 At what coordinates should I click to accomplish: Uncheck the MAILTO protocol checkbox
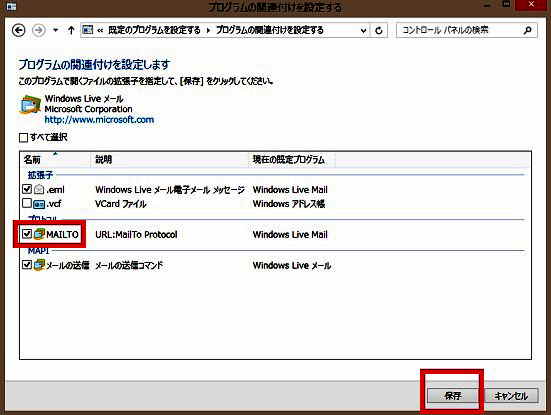tap(27, 234)
